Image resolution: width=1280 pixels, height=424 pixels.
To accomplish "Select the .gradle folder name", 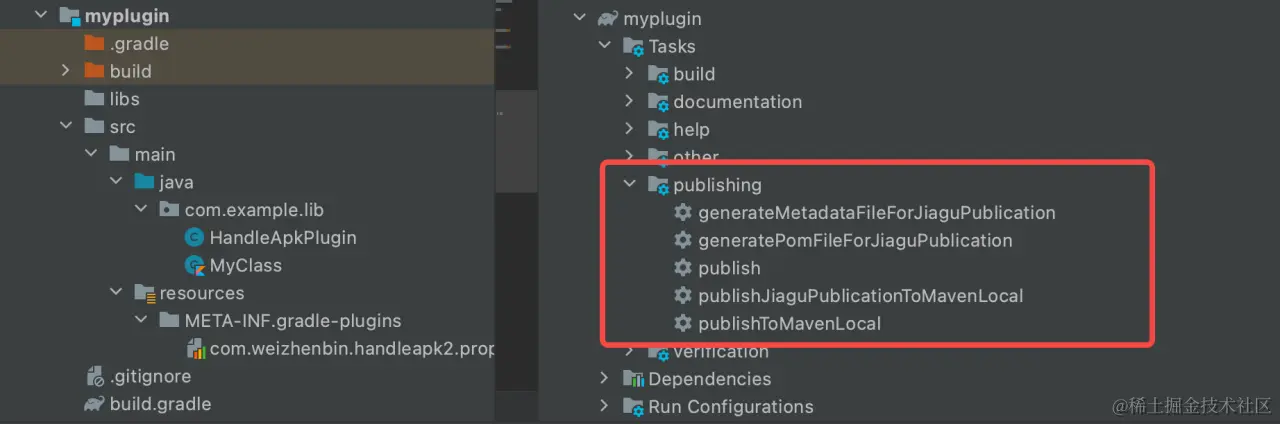I will [139, 44].
